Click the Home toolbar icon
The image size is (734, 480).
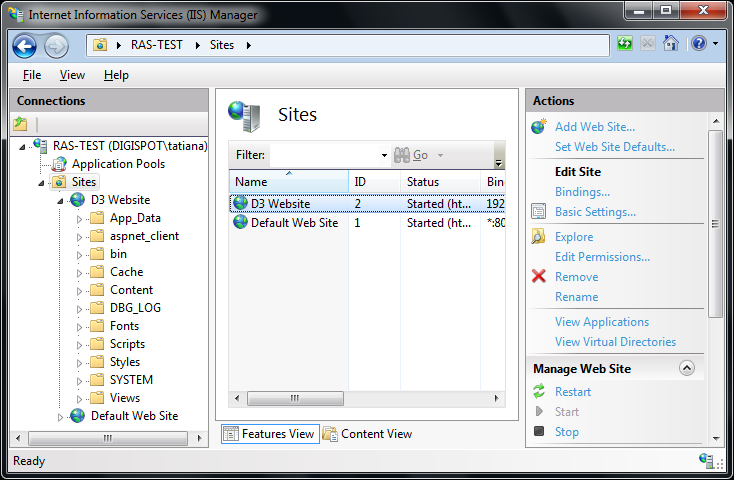(671, 44)
